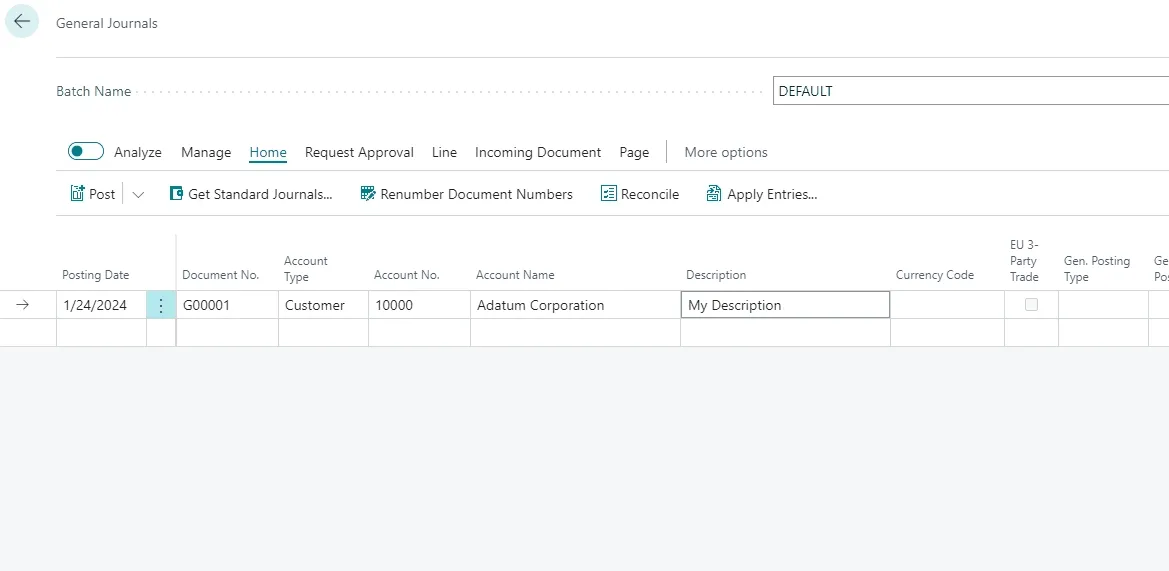Screen dimensions: 1169x571
Task: Select Document No. cell G00001
Action: click(227, 305)
